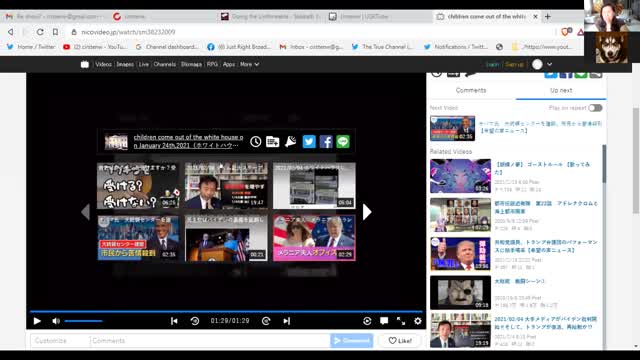640x360 pixels.
Task: Mute the video volume speaker icon
Action: (x=56, y=321)
